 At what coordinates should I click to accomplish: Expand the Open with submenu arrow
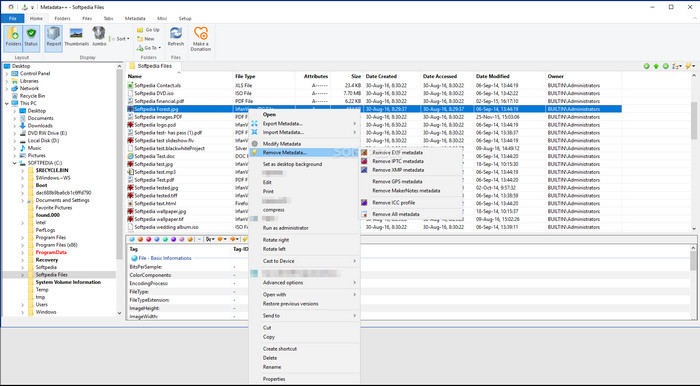tap(354, 295)
